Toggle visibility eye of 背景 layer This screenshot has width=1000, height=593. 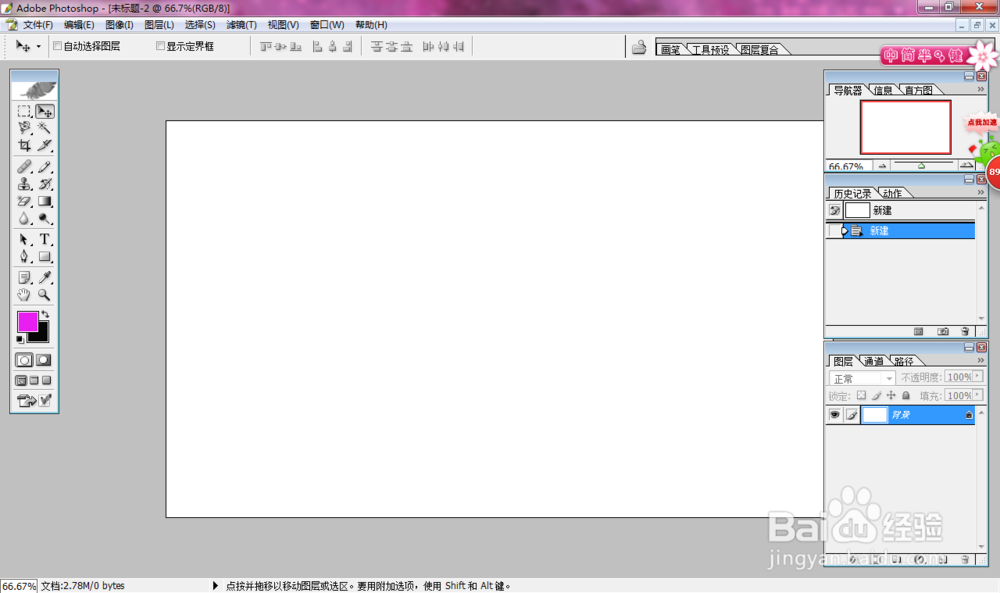(834, 415)
